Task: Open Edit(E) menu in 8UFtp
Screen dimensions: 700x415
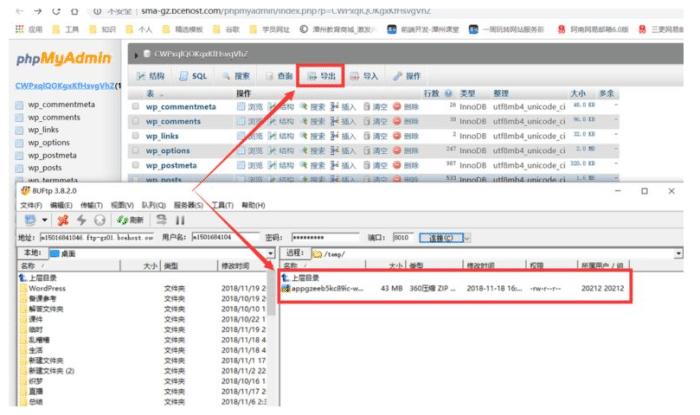Action: [61, 205]
